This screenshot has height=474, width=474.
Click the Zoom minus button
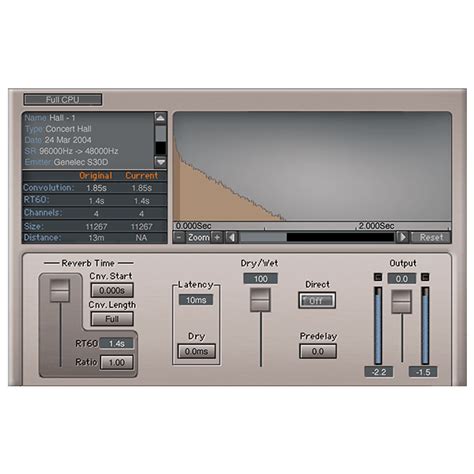(x=179, y=237)
